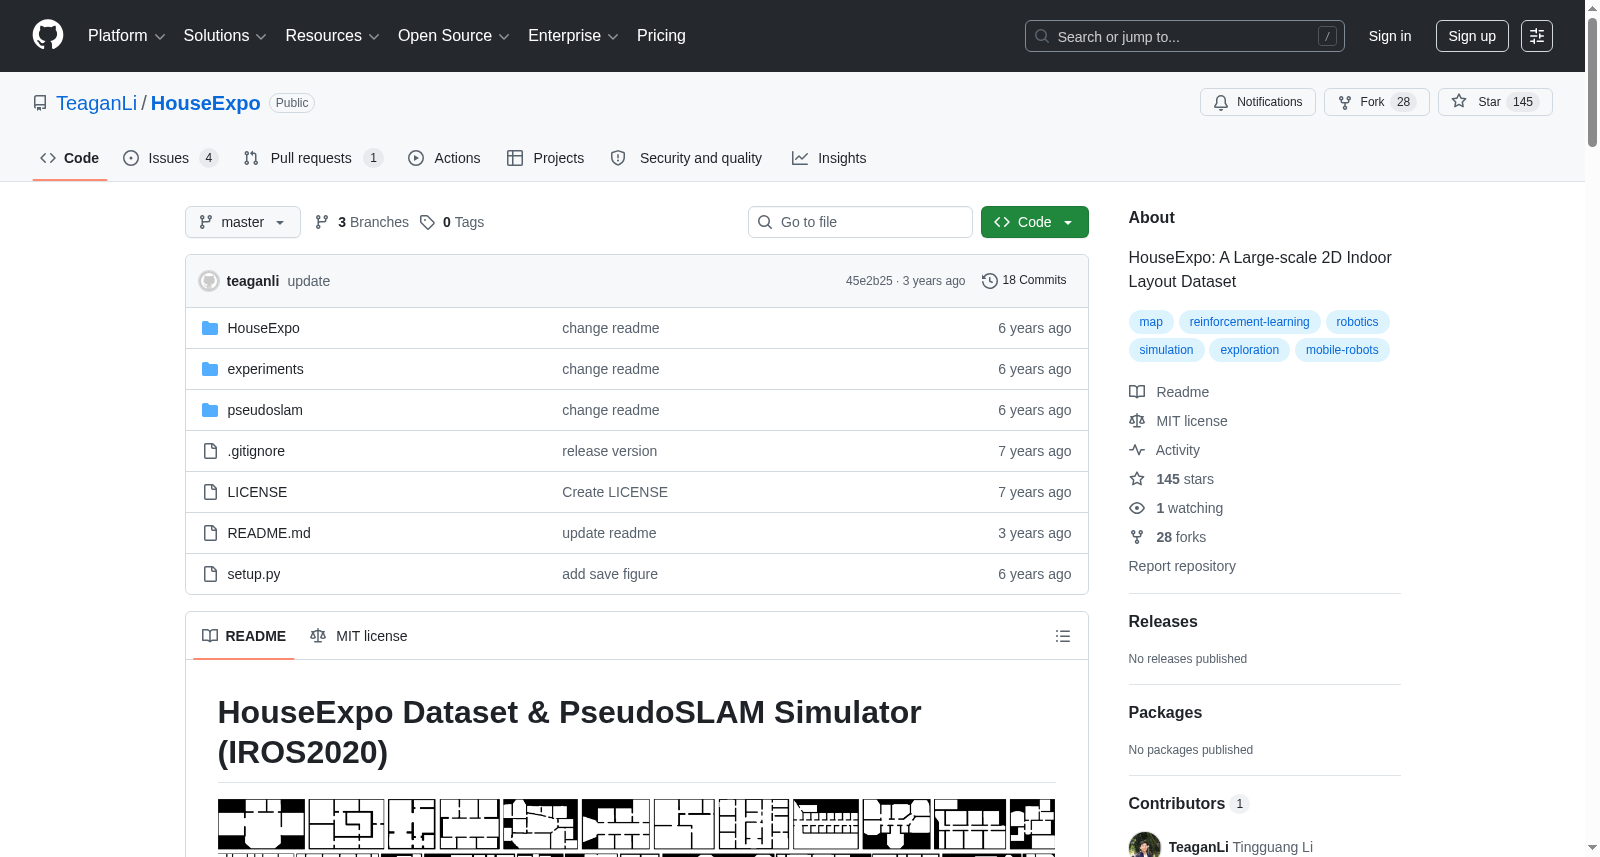The image size is (1600, 857).
Task: Click the eye icon beside 1 watching
Action: pos(1137,508)
